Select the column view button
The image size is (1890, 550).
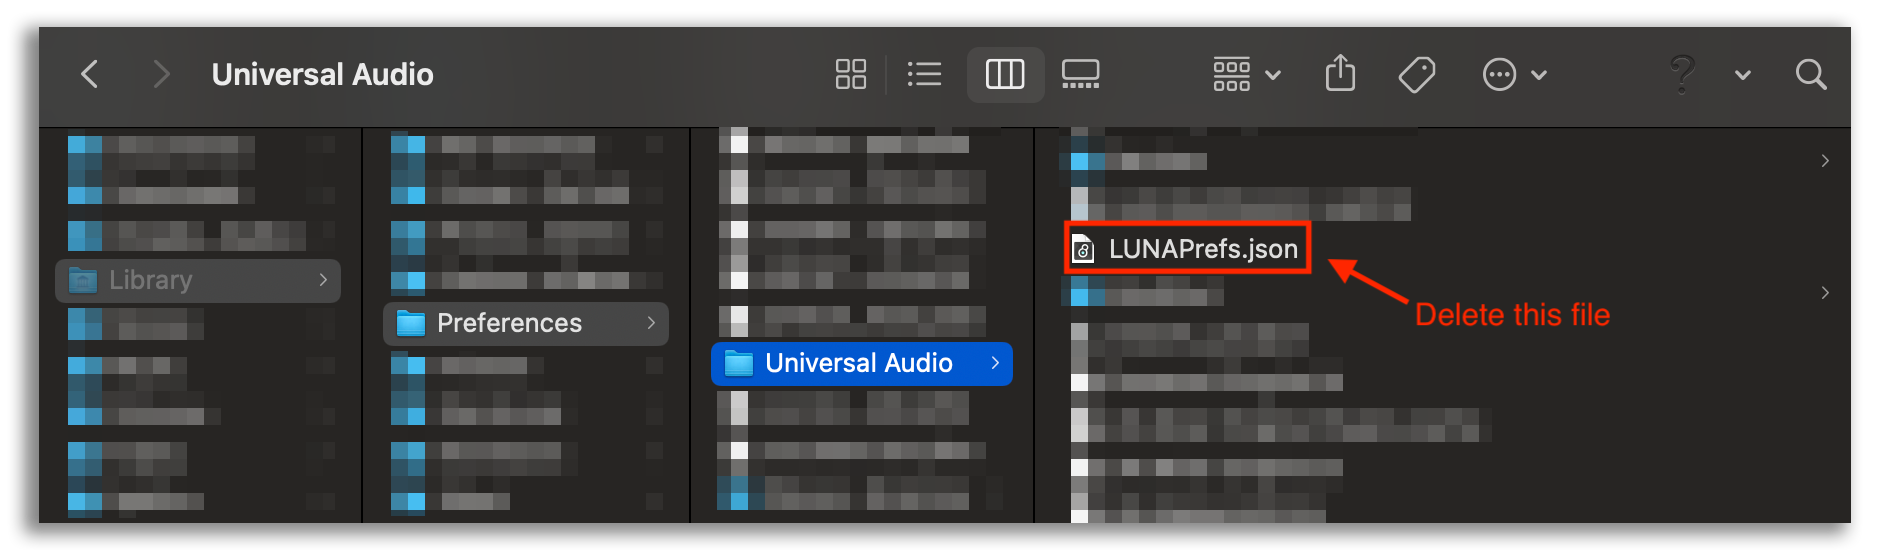pyautogui.click(x=1005, y=74)
